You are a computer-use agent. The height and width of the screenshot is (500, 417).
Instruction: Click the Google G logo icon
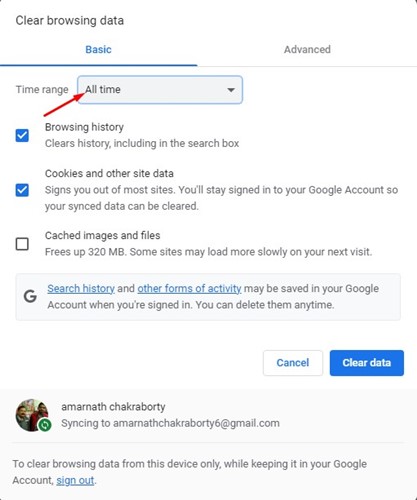point(30,296)
